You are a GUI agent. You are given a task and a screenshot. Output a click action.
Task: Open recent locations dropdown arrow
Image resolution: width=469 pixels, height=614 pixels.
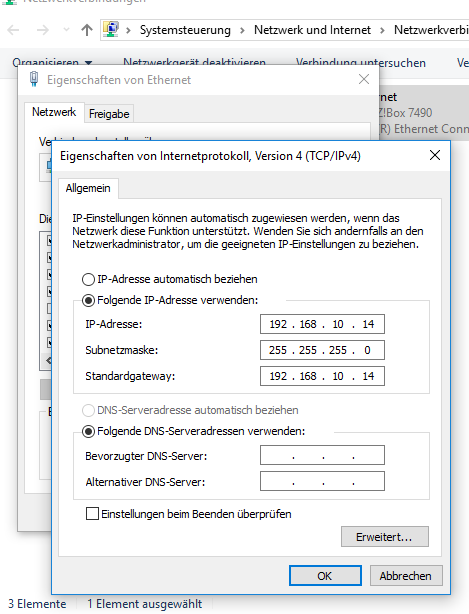[66, 30]
